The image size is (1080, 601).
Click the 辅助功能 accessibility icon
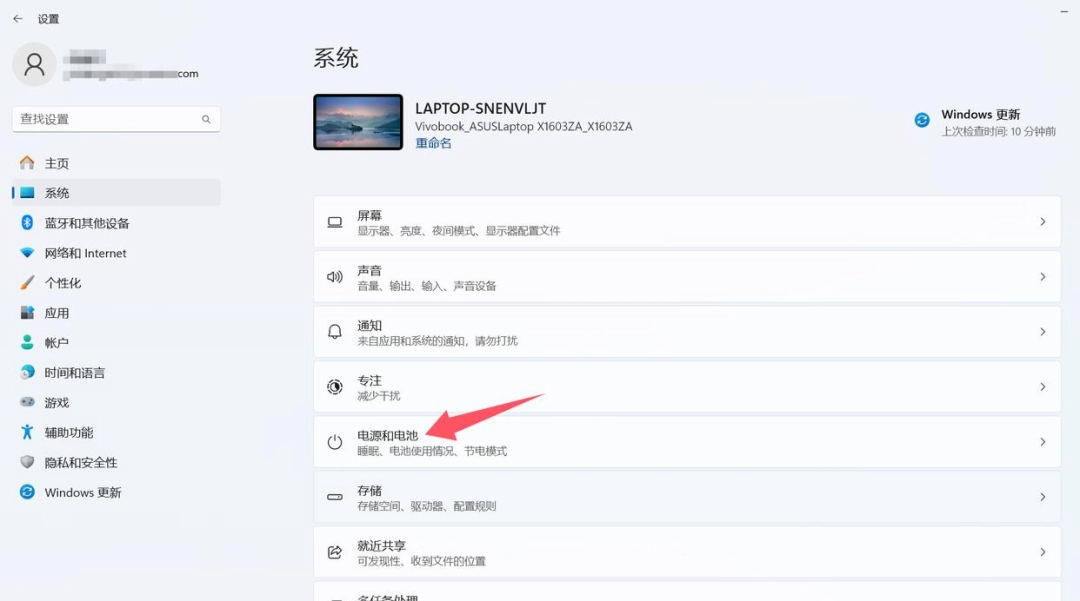coord(27,432)
